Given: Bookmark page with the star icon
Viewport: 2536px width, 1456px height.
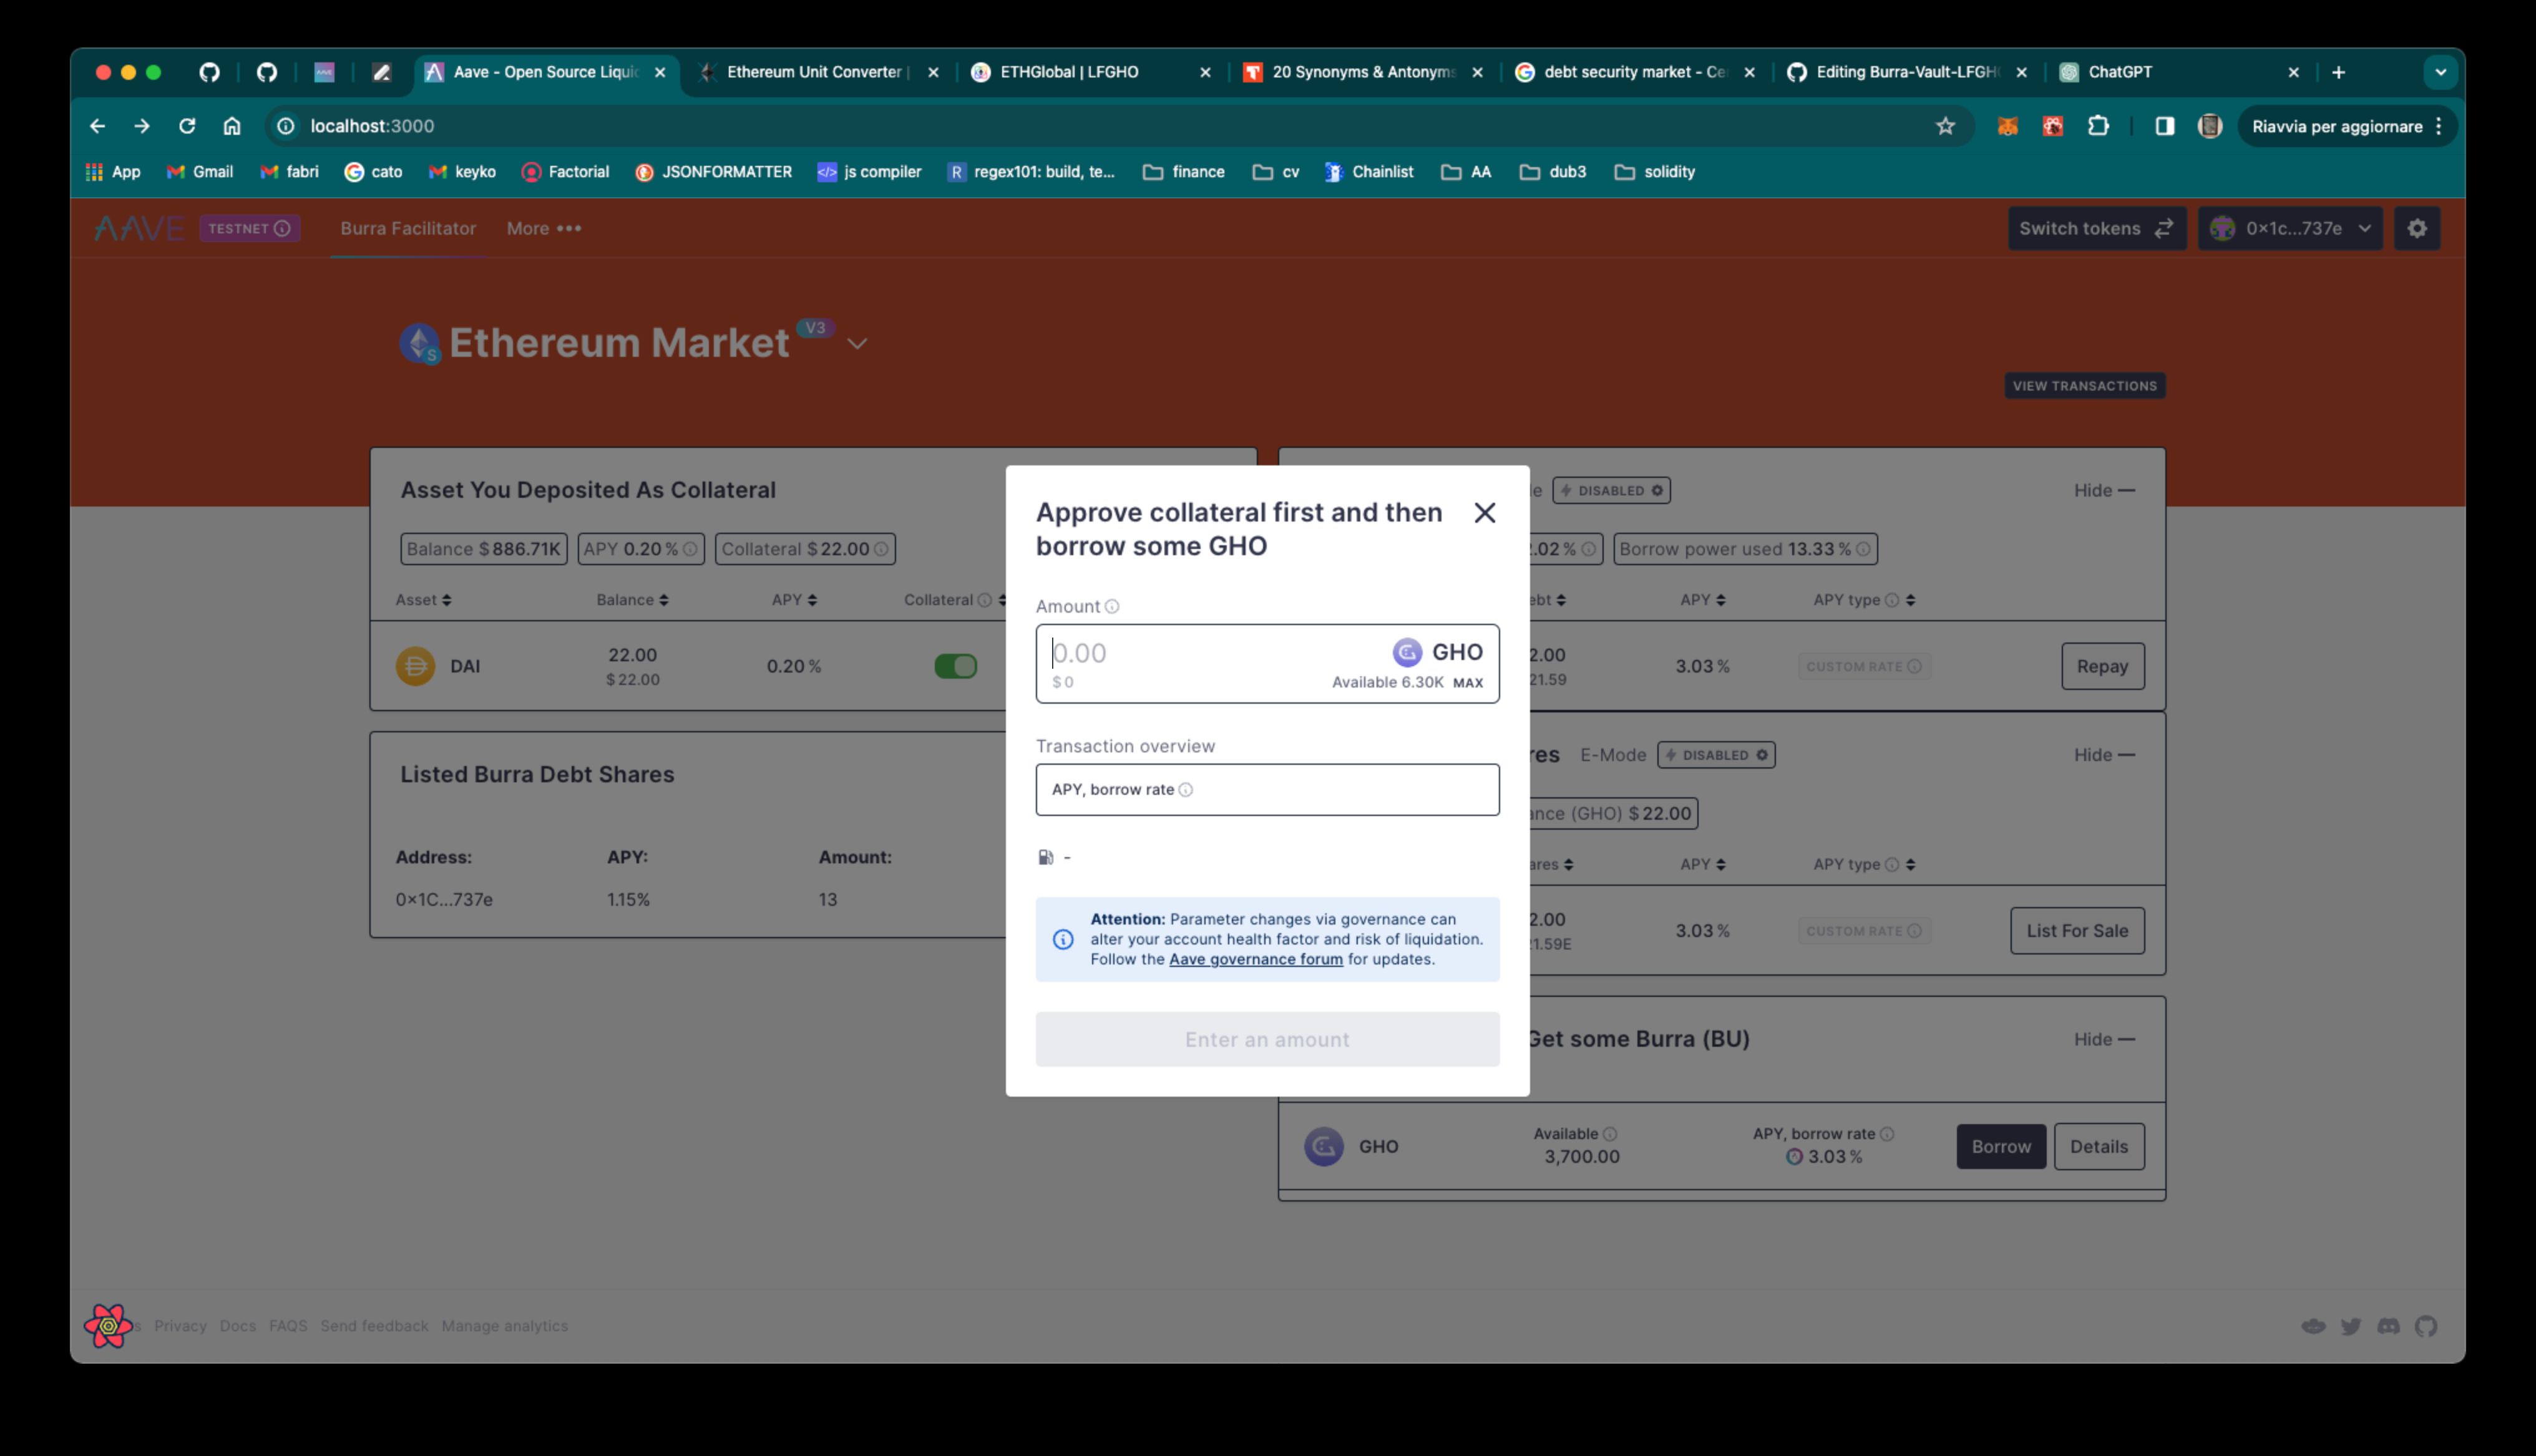Looking at the screenshot, I should [x=1944, y=127].
